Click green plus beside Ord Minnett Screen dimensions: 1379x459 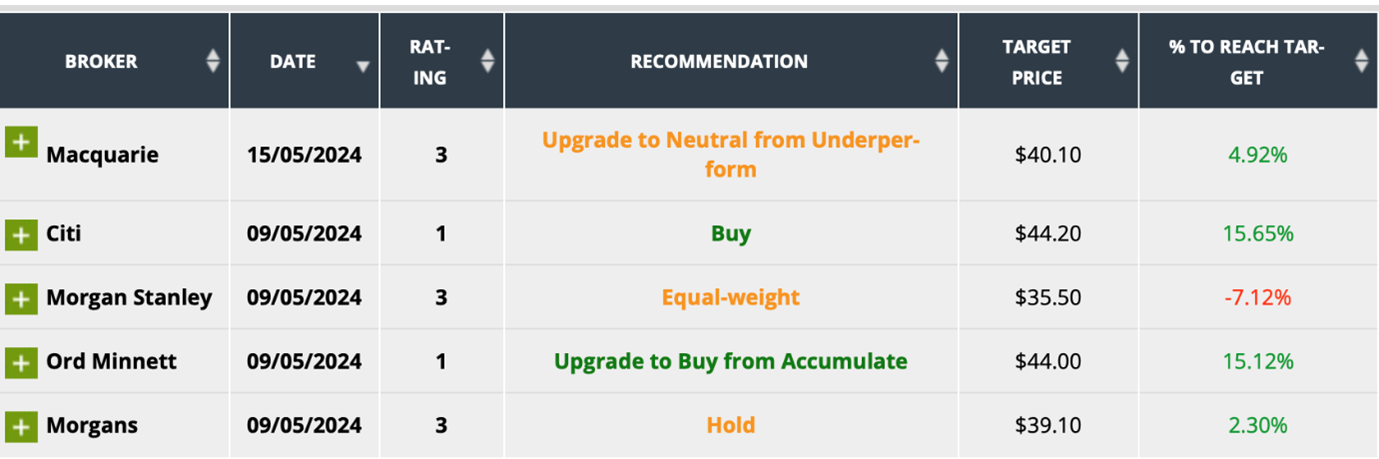[x=20, y=362]
